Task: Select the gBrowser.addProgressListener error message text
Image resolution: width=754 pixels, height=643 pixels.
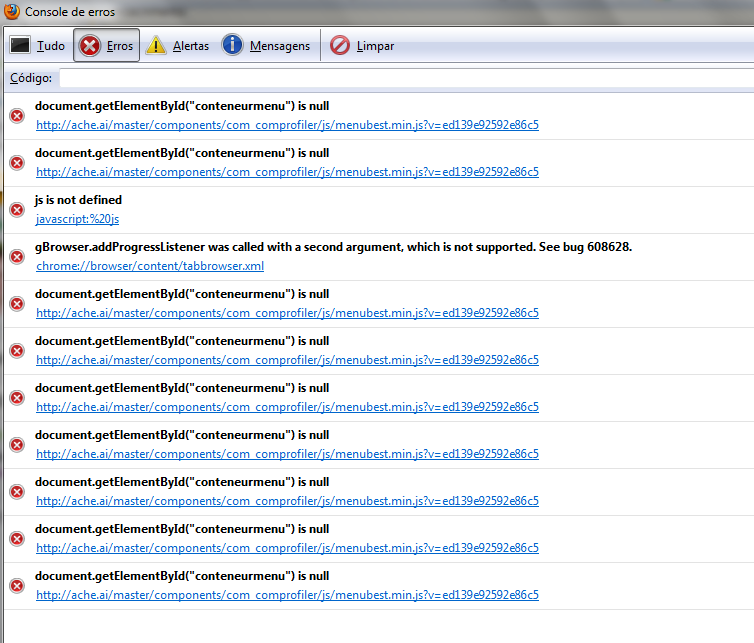Action: (333, 247)
